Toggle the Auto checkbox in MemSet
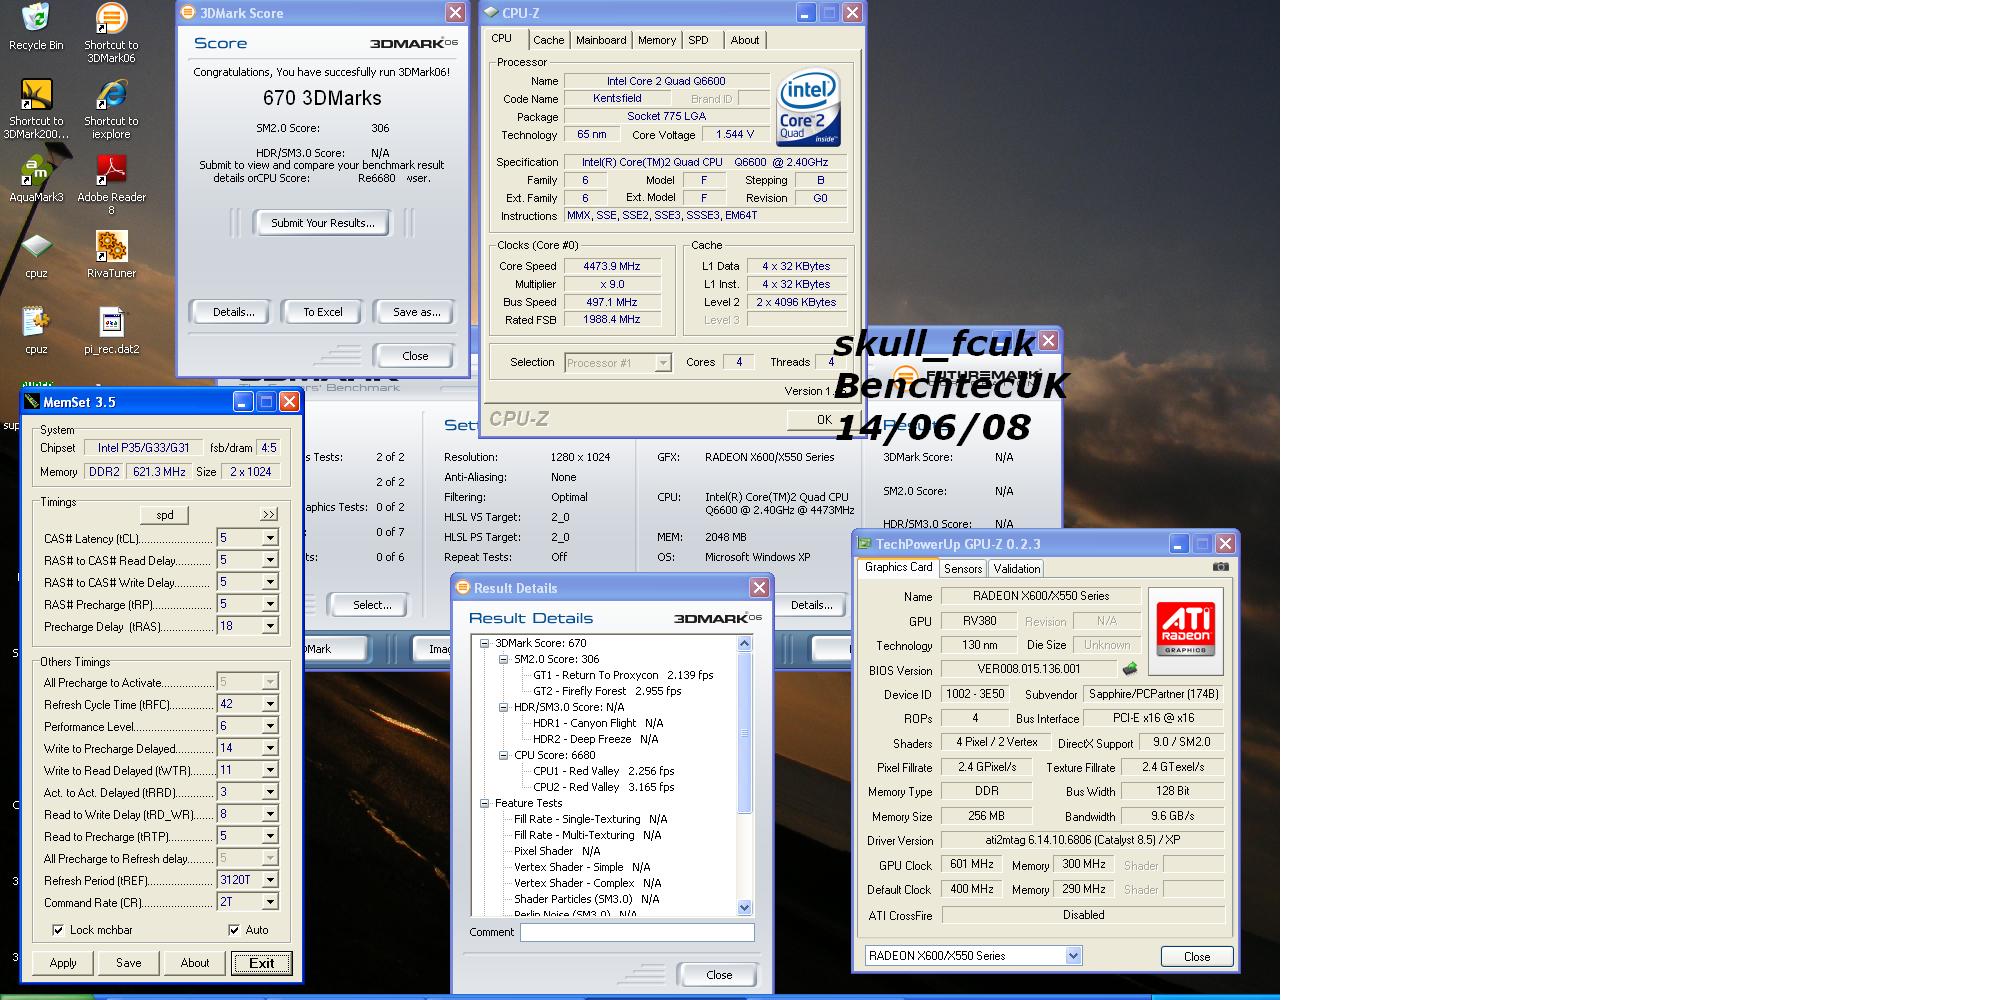2000x1000 pixels. 234,930
